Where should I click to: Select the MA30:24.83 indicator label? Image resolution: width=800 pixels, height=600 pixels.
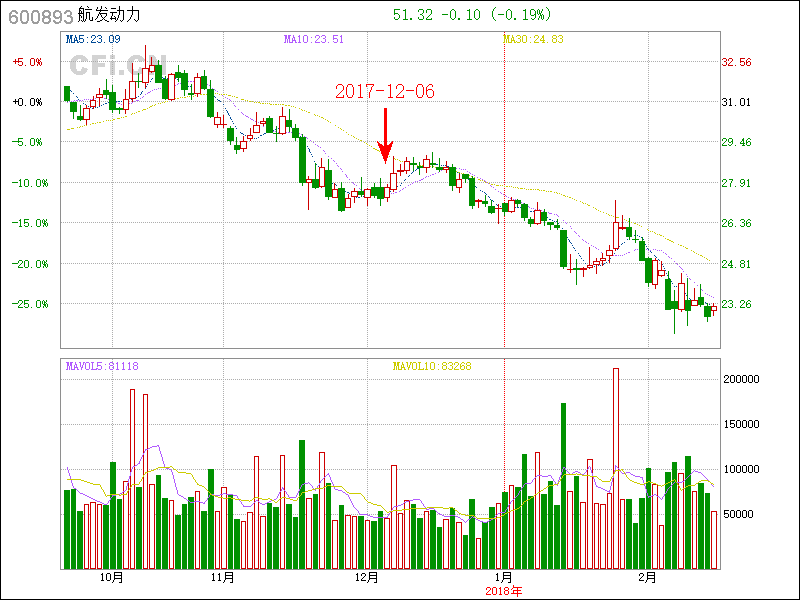click(x=533, y=40)
